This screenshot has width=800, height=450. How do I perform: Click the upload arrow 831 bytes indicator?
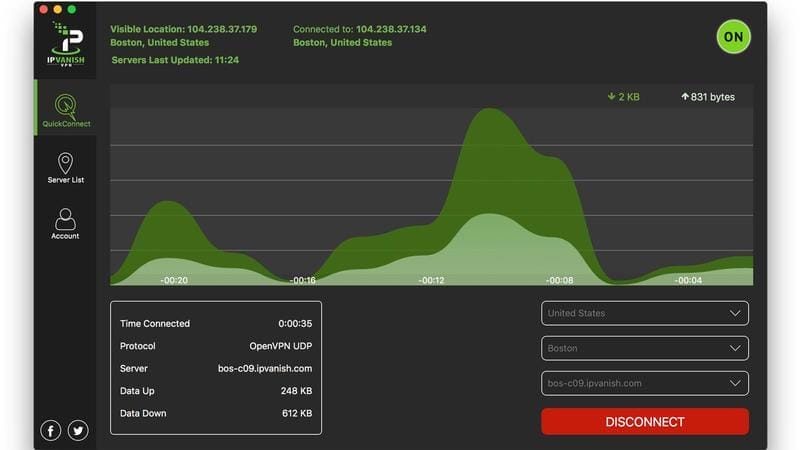tap(707, 97)
